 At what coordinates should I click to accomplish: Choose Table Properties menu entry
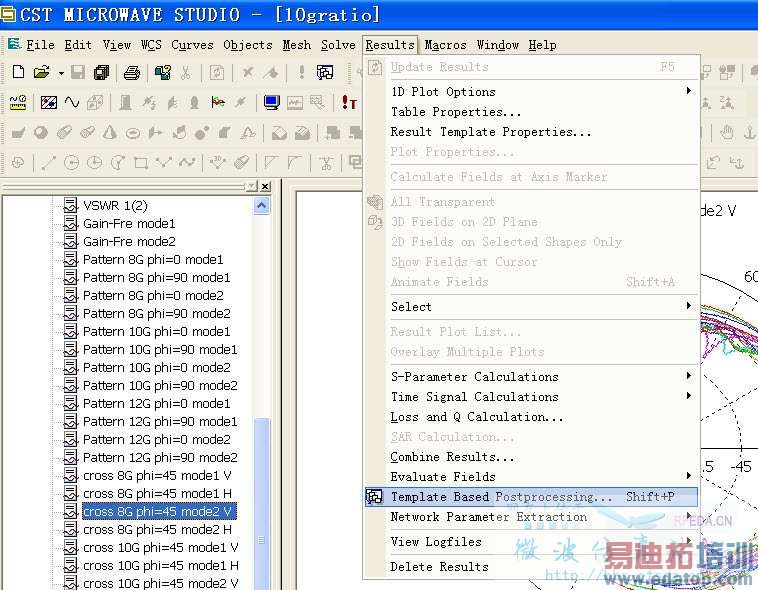531,112
